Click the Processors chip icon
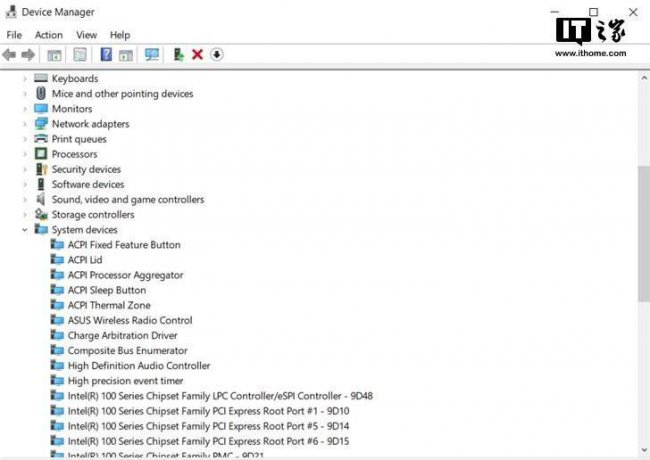The width and height of the screenshot is (650, 460). pyautogui.click(x=41, y=154)
